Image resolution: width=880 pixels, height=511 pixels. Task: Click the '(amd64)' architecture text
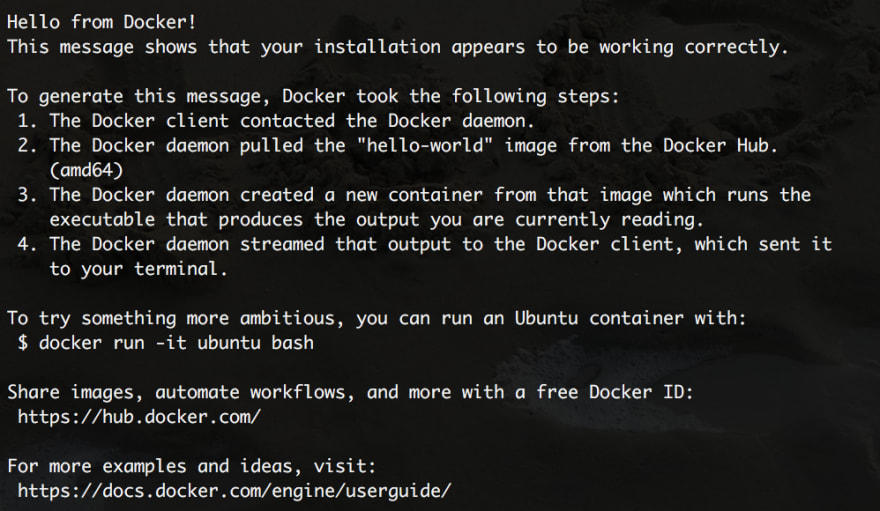click(x=86, y=170)
